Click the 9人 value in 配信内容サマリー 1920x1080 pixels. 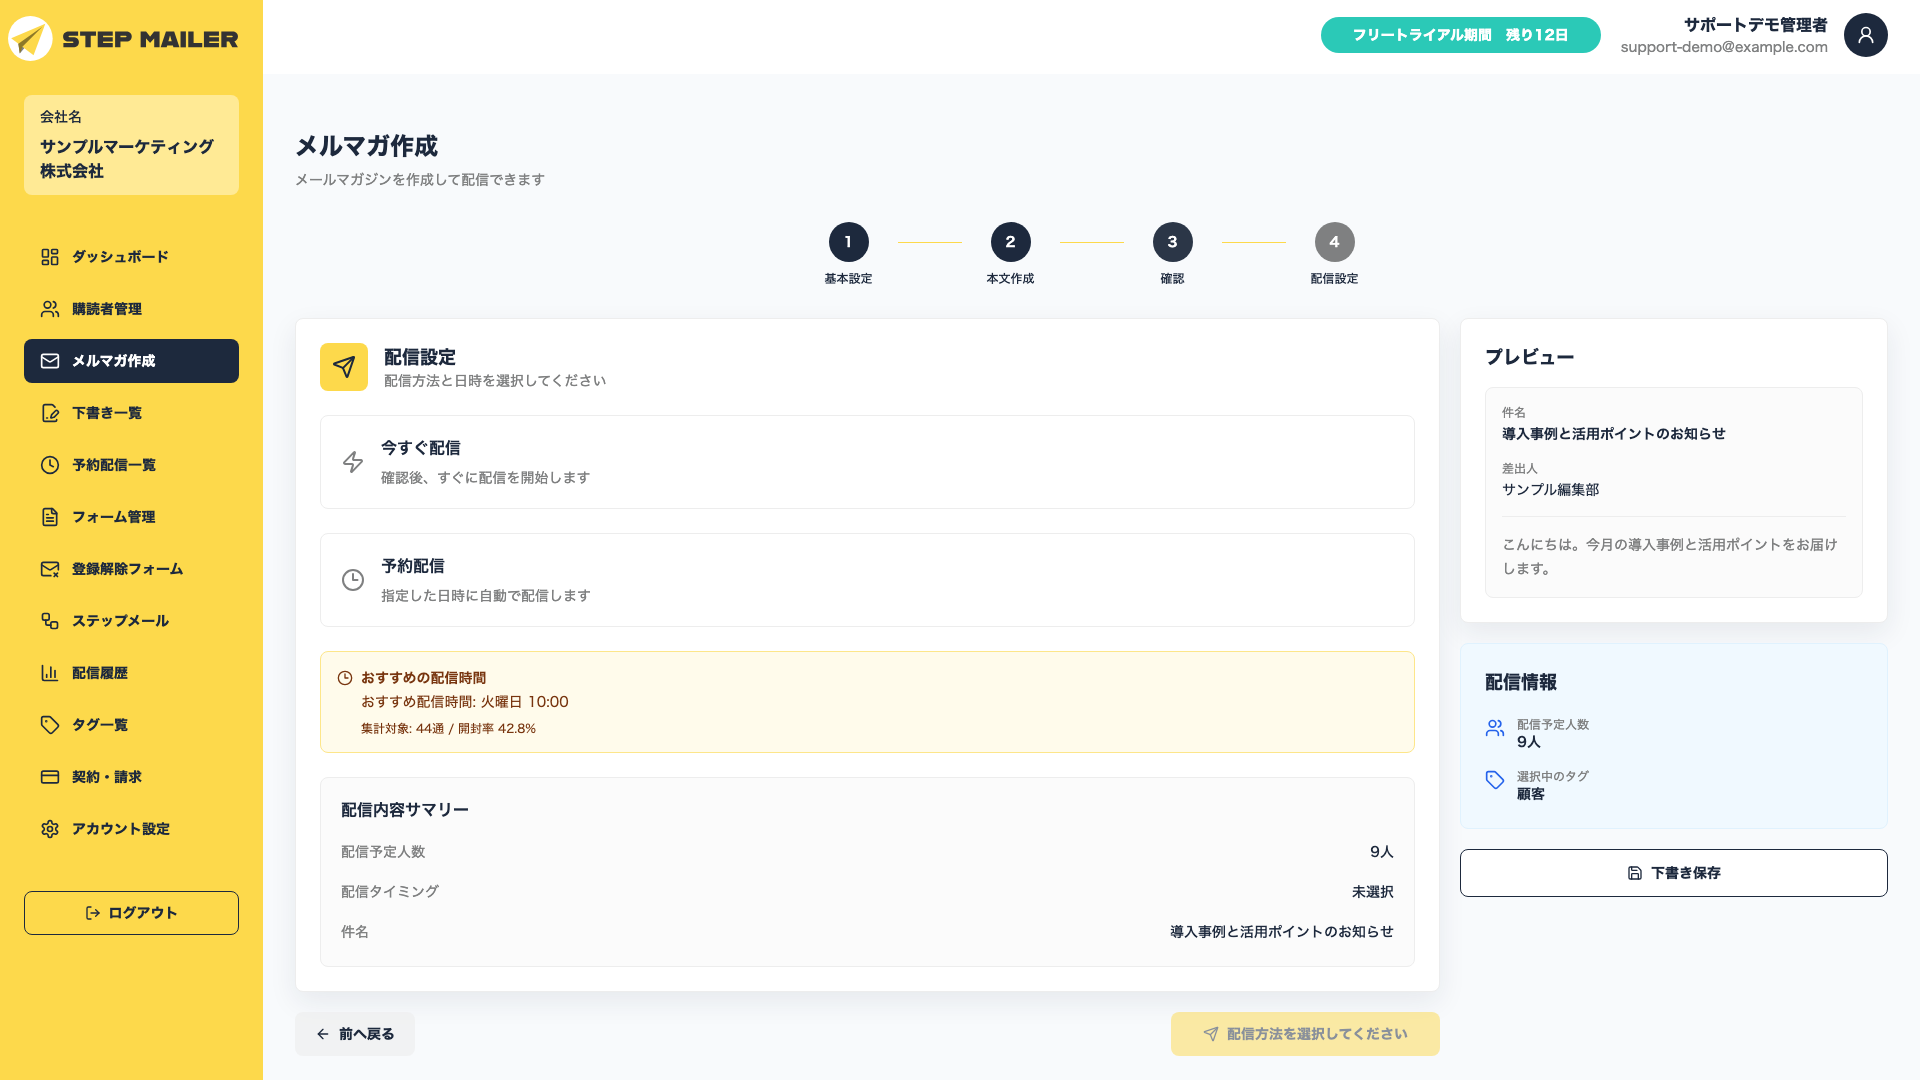coord(1382,852)
